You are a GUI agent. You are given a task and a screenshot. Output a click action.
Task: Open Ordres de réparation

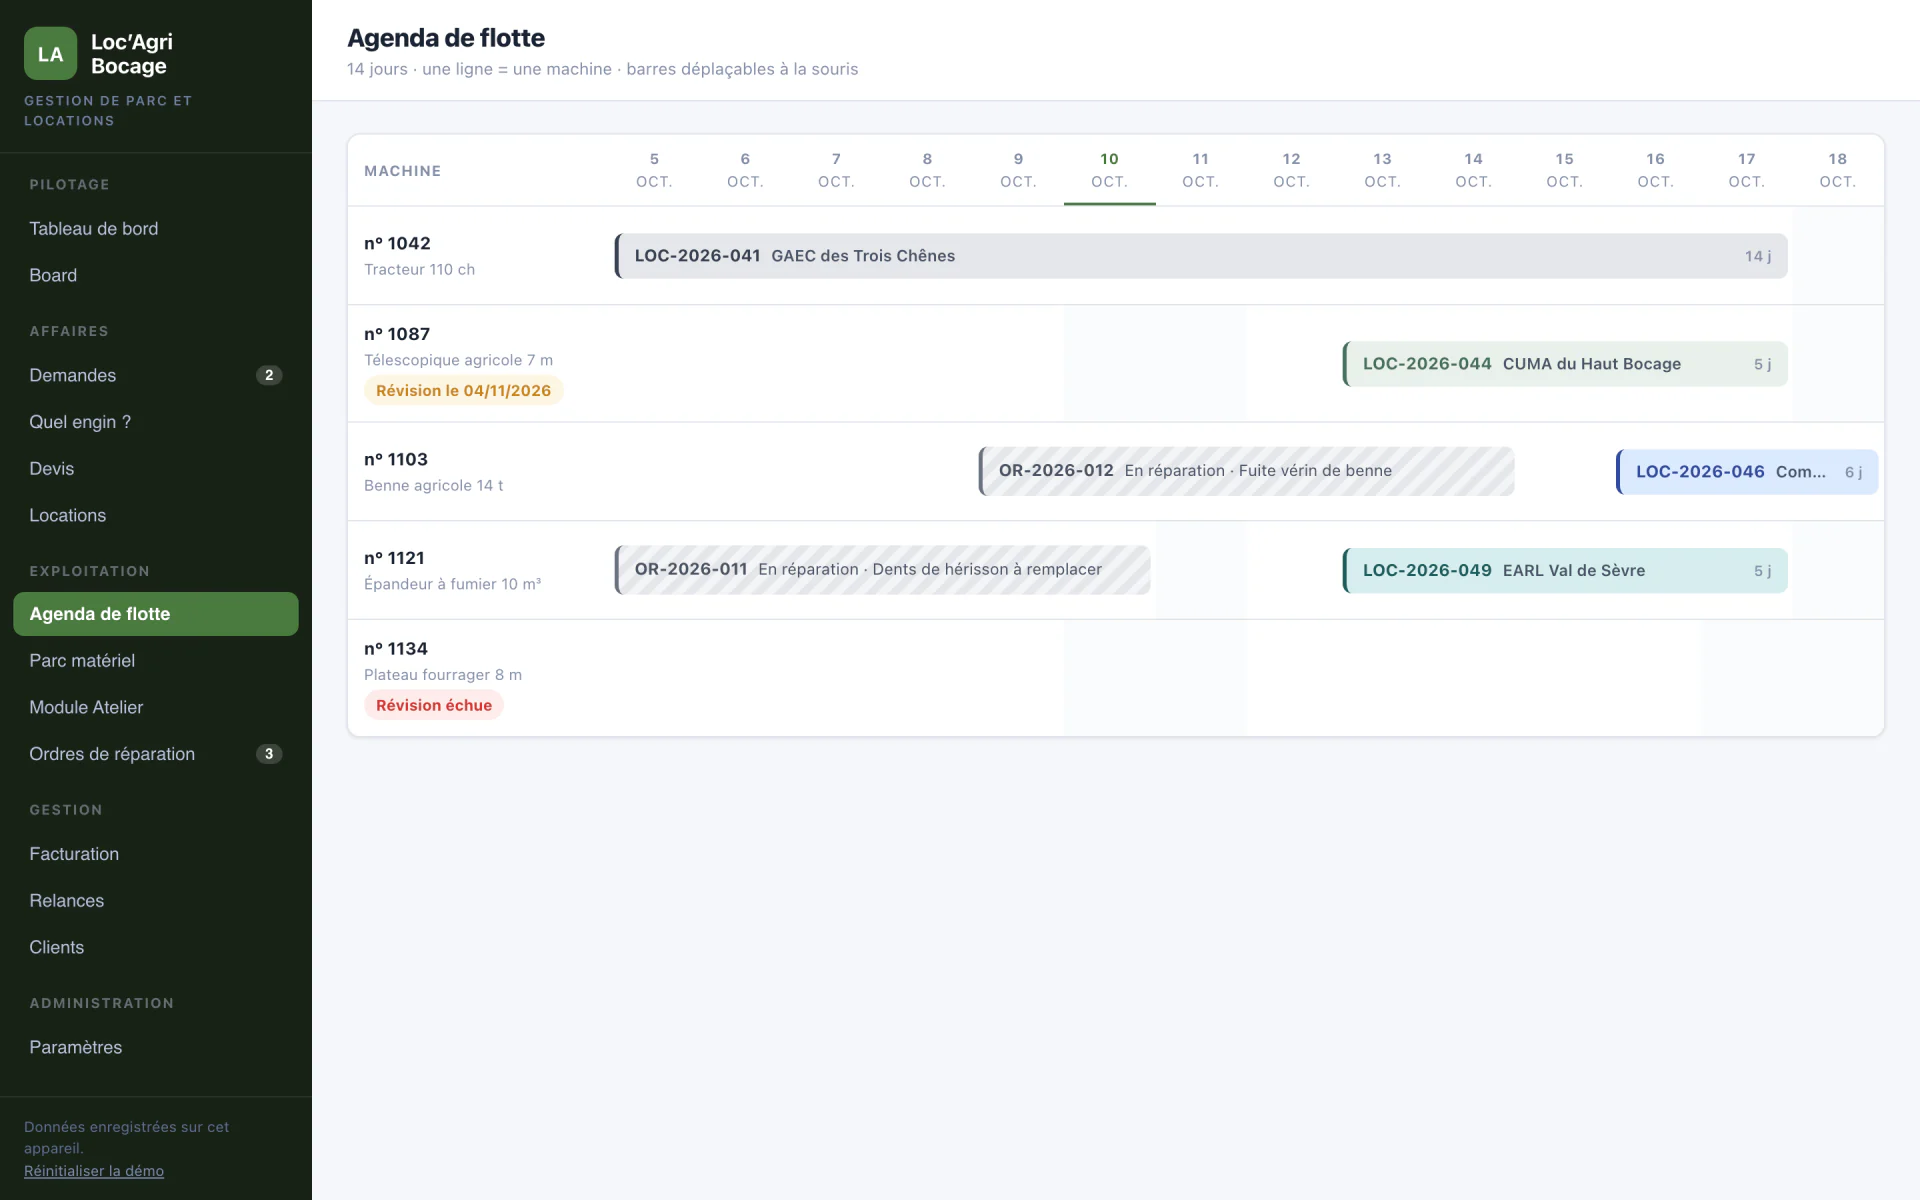pos(156,754)
